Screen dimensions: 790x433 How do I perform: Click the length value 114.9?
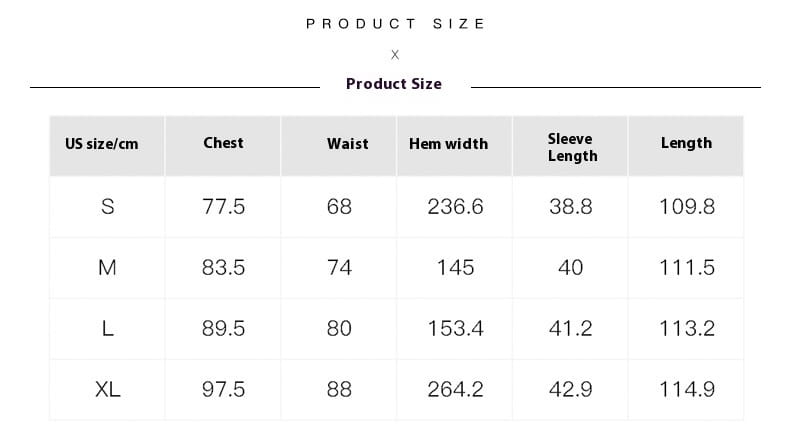pyautogui.click(x=686, y=390)
